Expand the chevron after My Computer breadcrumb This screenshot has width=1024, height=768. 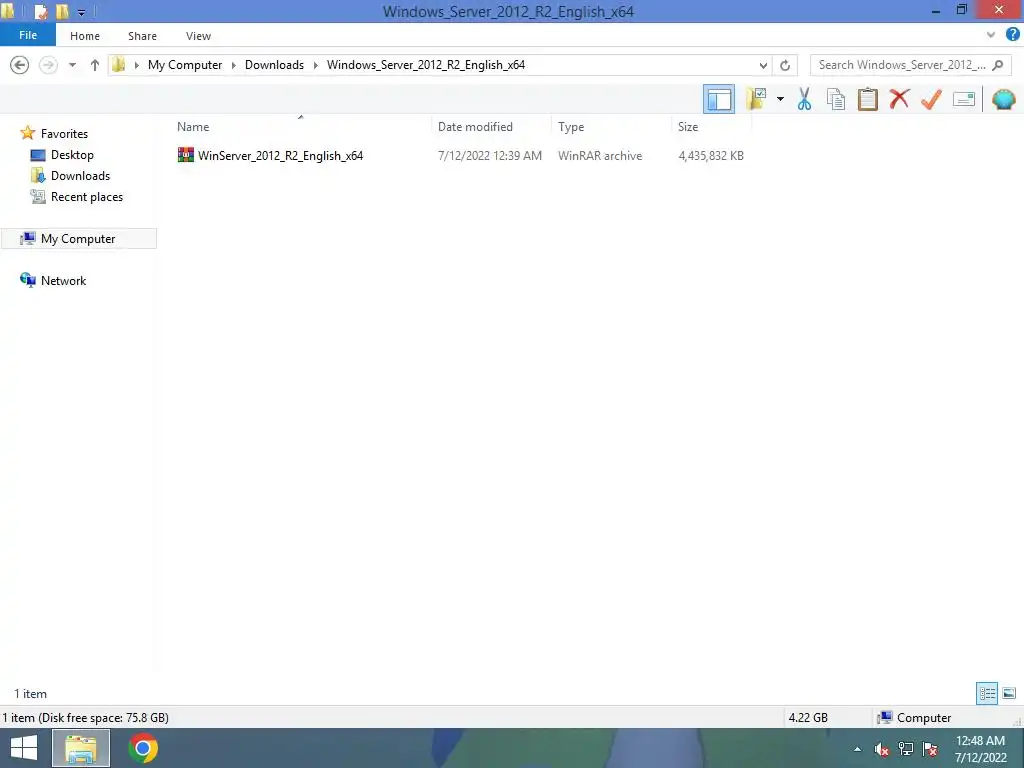234,65
